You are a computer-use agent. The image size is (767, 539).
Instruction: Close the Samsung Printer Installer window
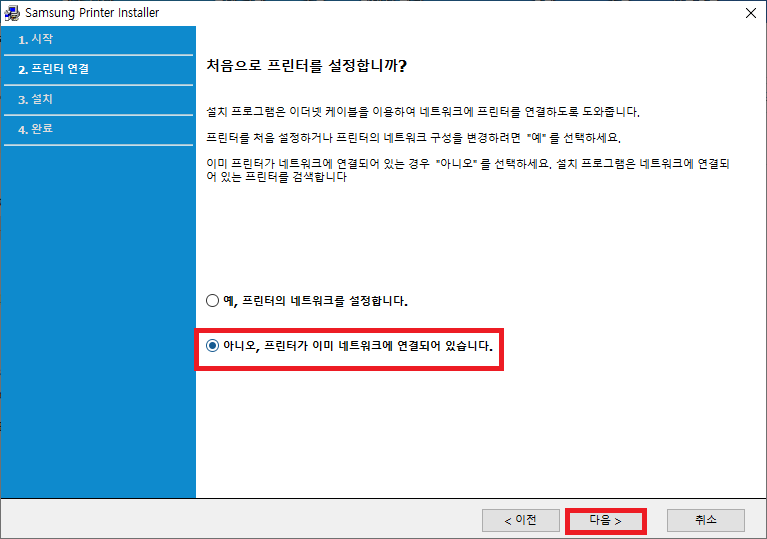[751, 13]
